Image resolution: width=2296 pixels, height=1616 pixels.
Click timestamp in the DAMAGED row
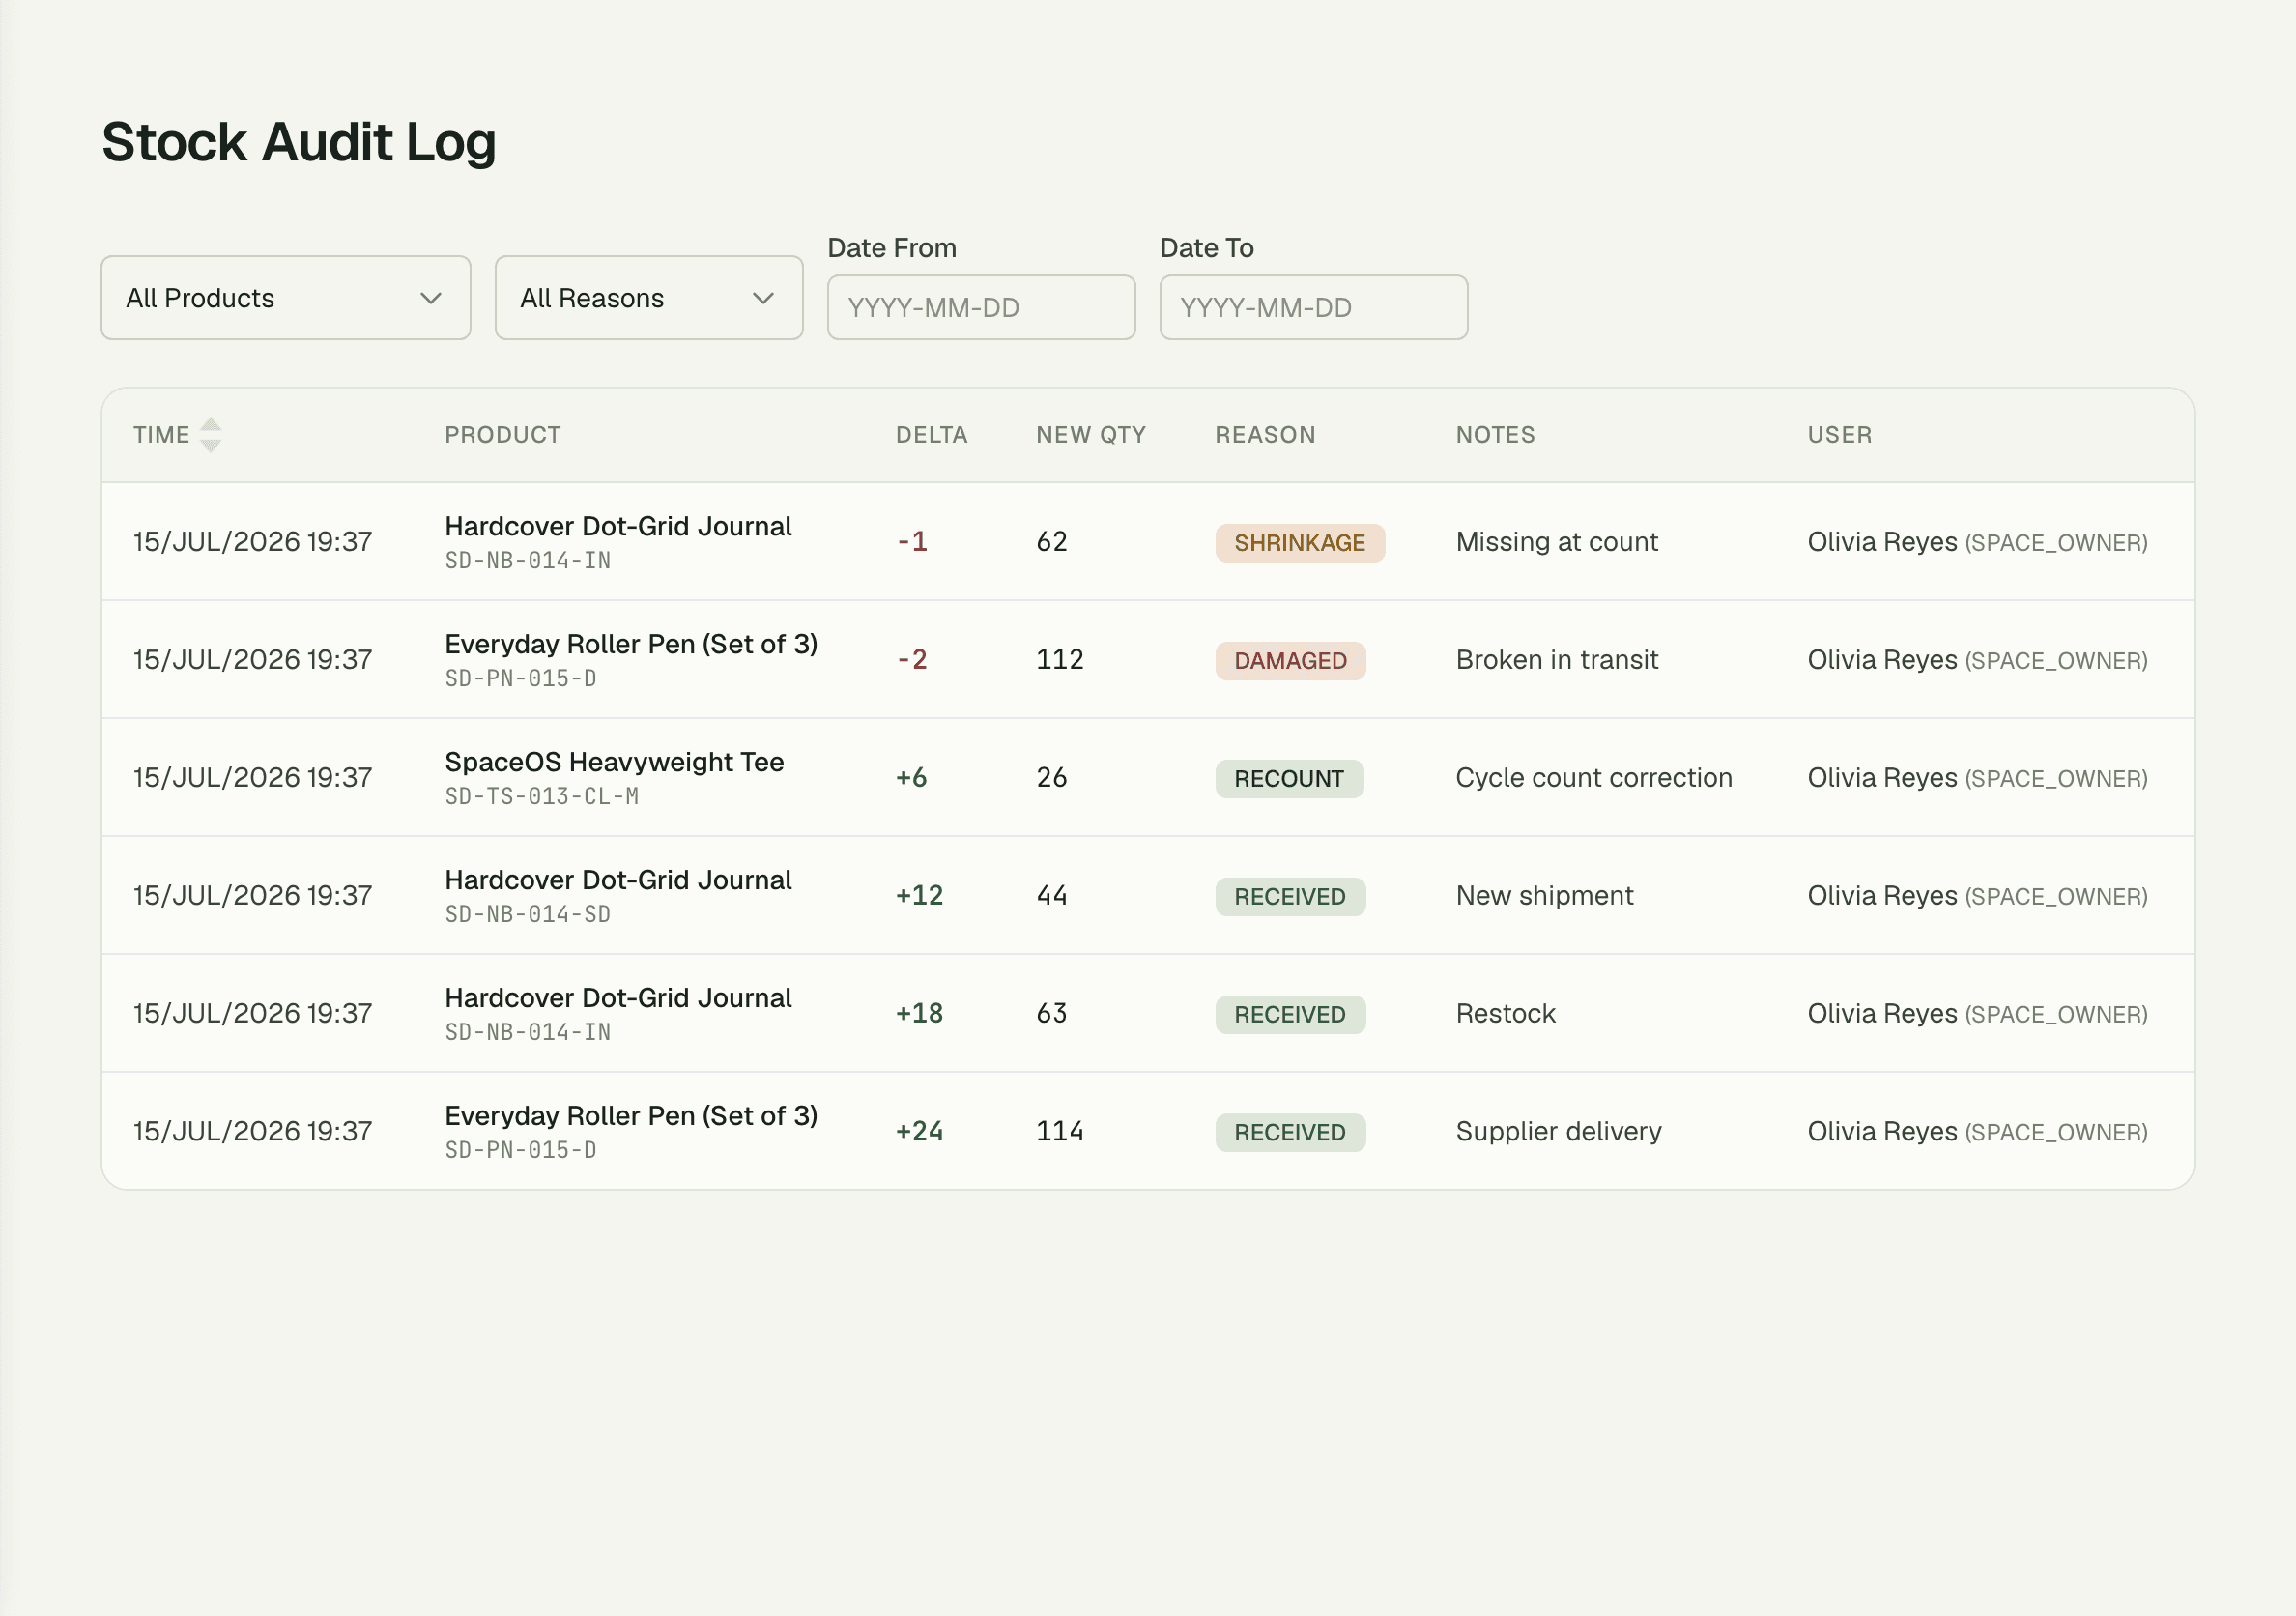253,660
